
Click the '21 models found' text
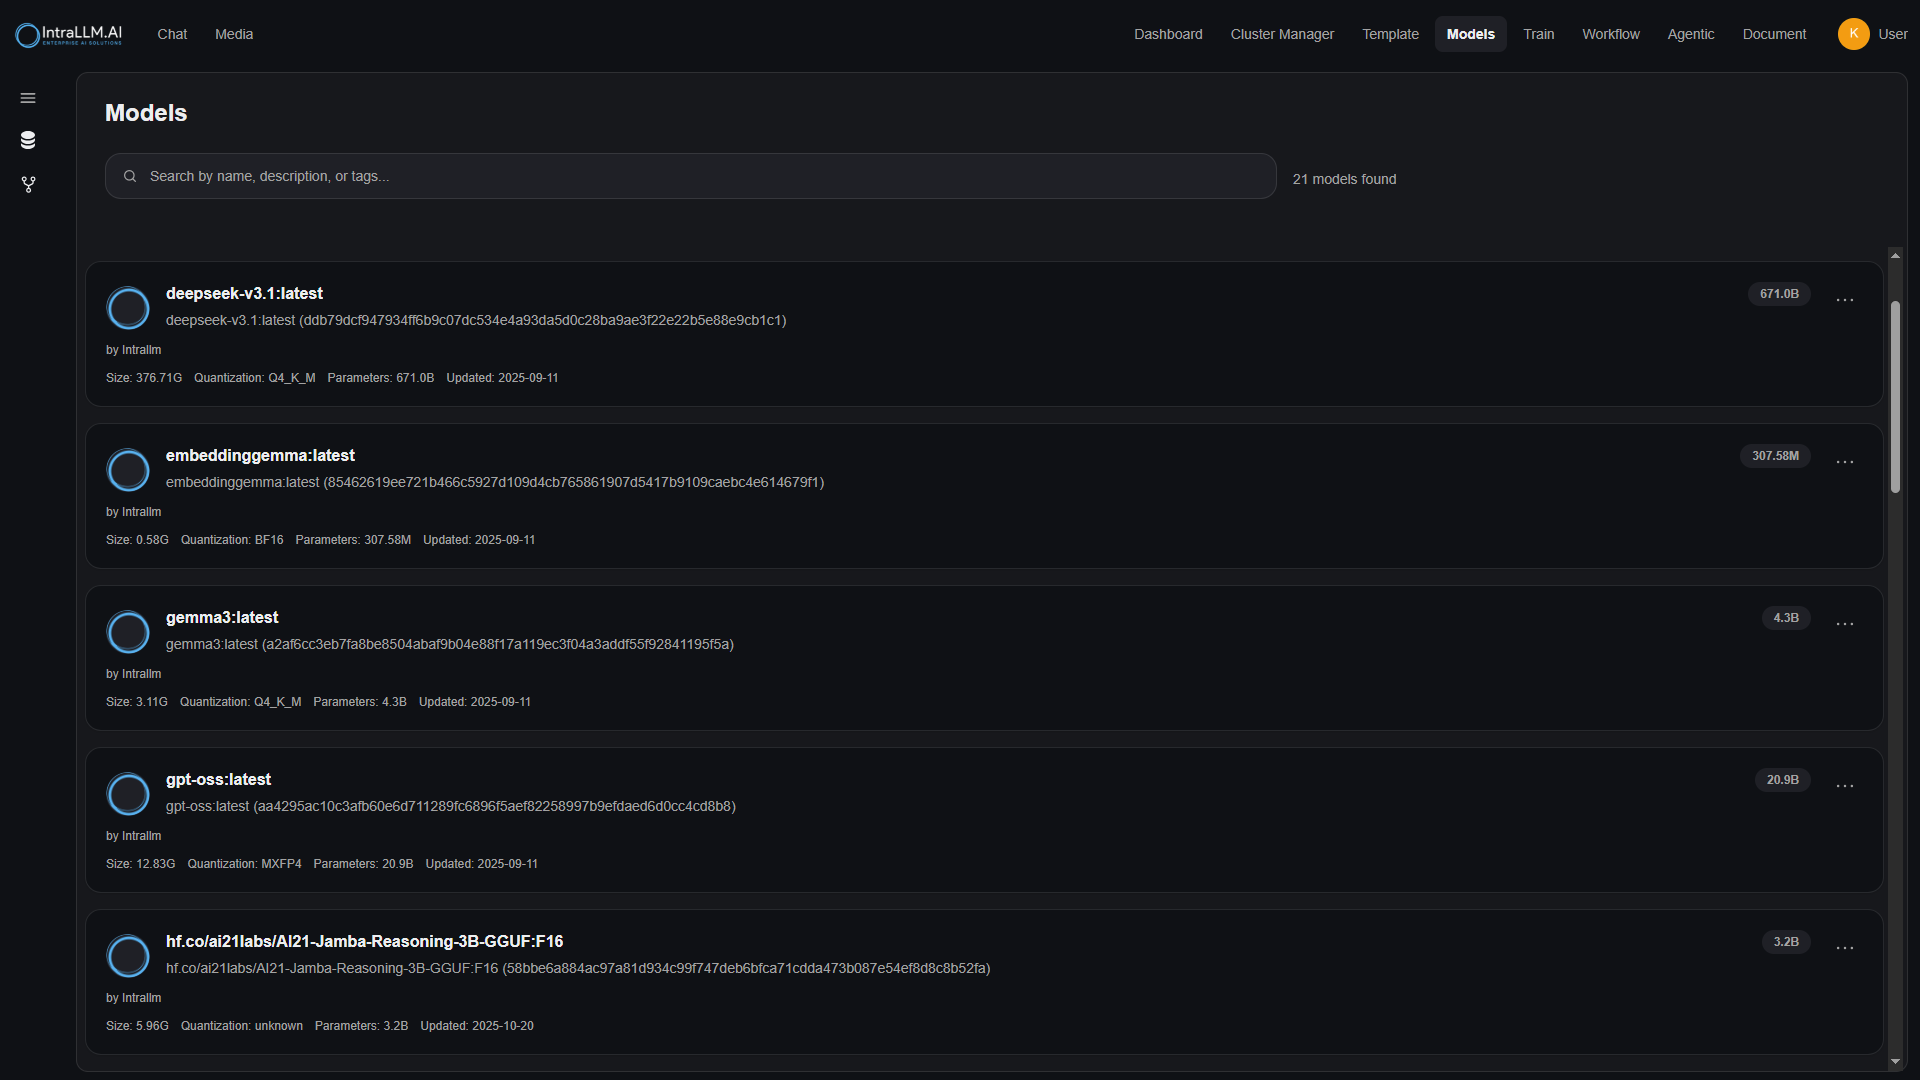tap(1344, 179)
